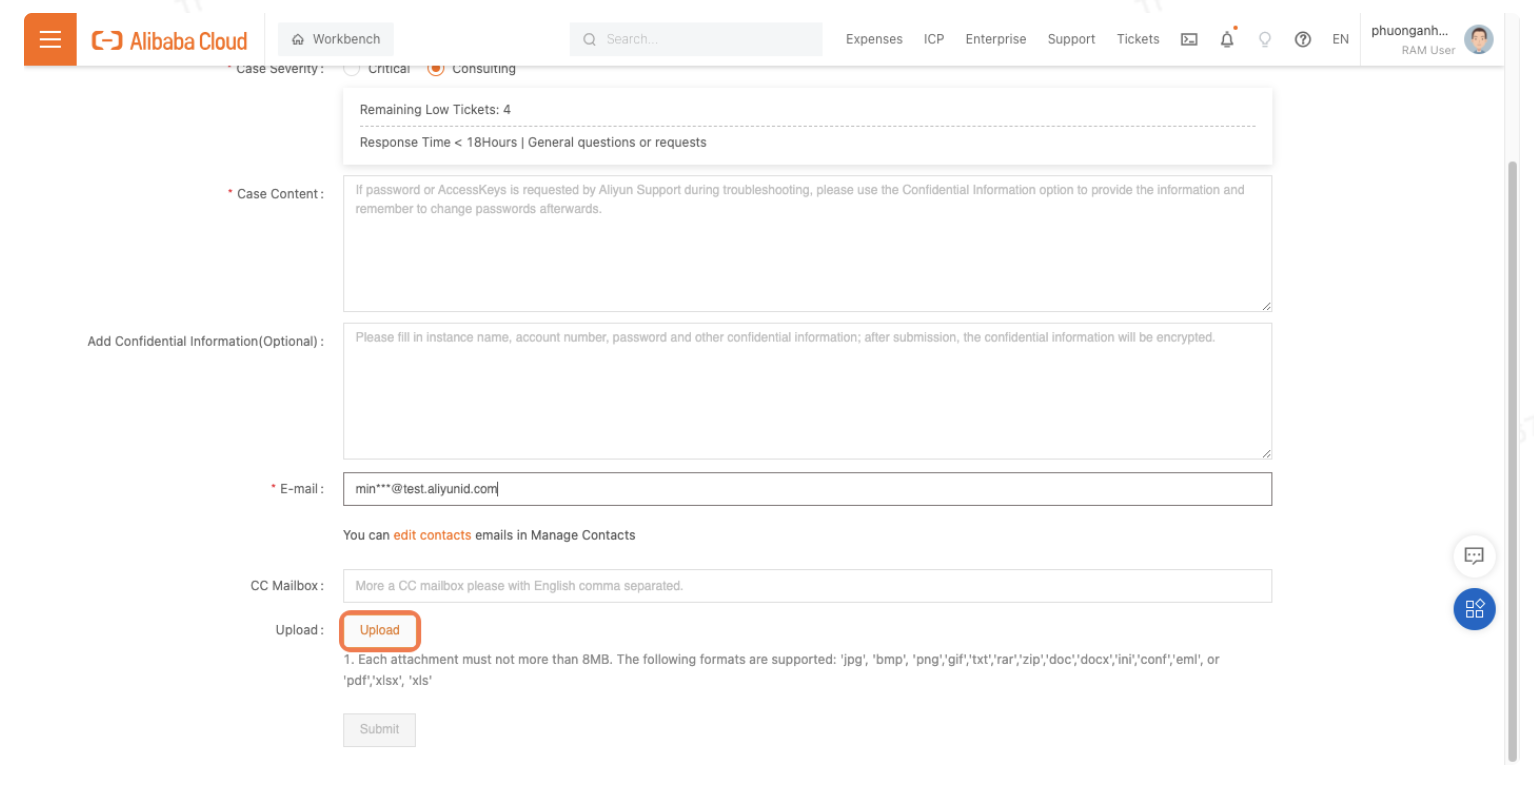Open the hamburger navigation menu
This screenshot has height=806, width=1534.
[49, 39]
